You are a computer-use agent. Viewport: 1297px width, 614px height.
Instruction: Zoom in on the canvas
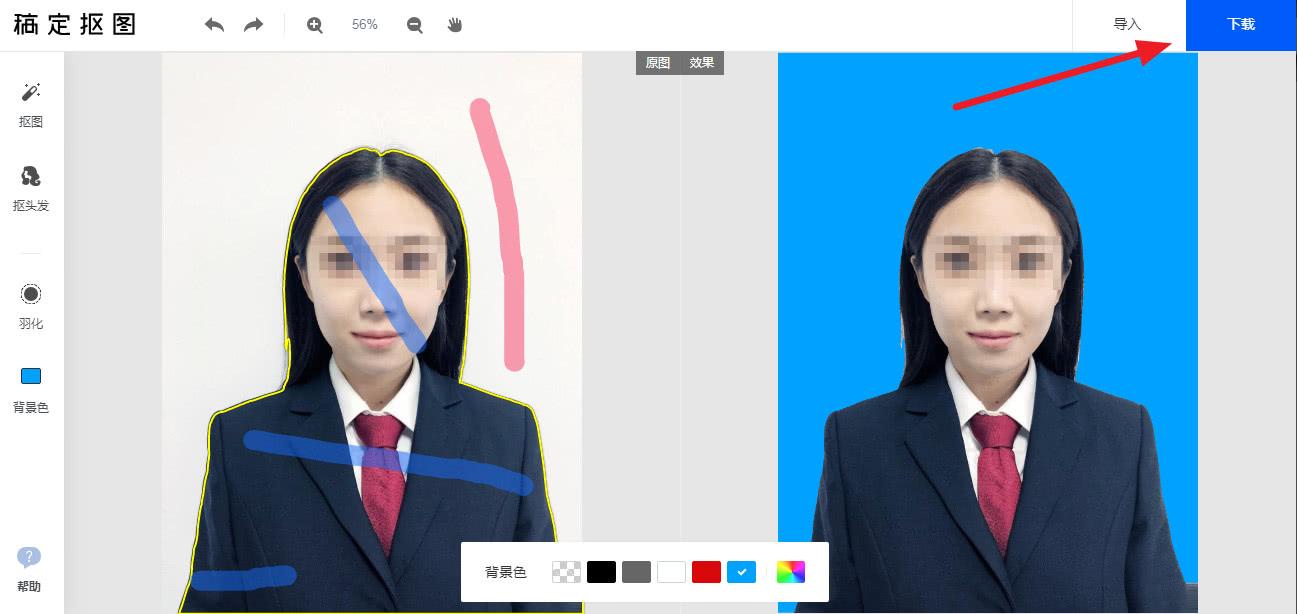314,24
